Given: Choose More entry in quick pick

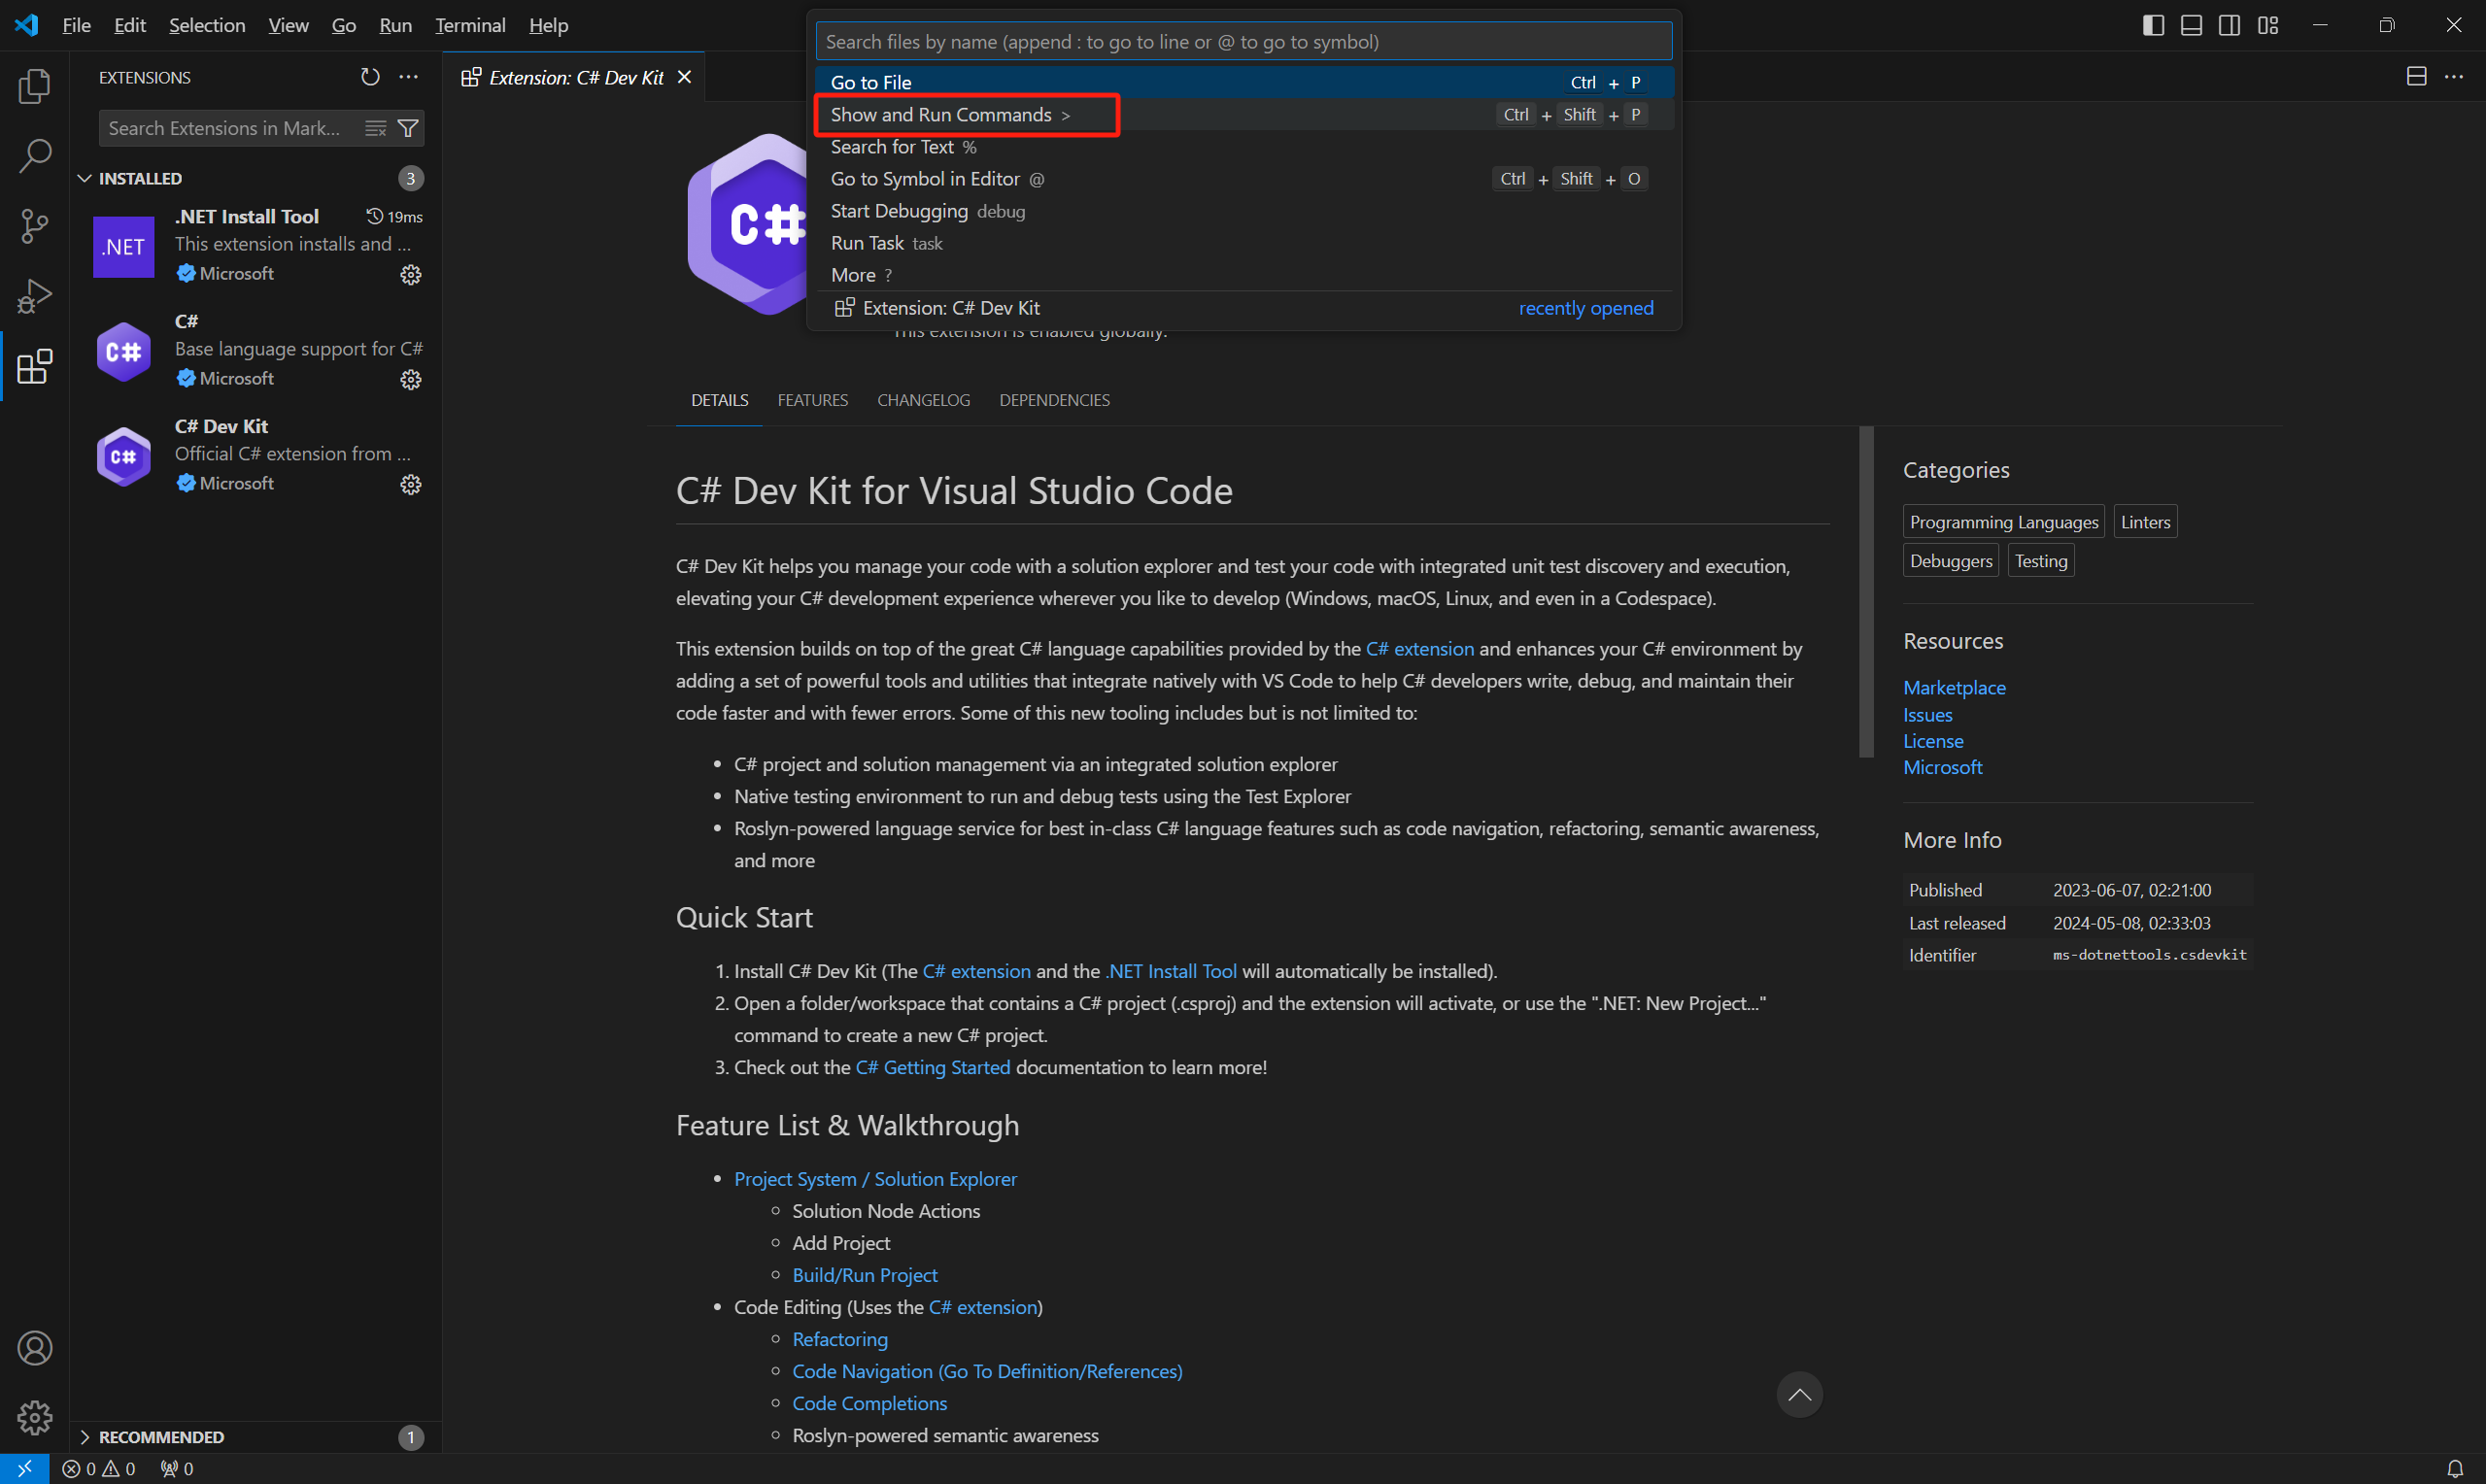Looking at the screenshot, I should pos(1244,275).
